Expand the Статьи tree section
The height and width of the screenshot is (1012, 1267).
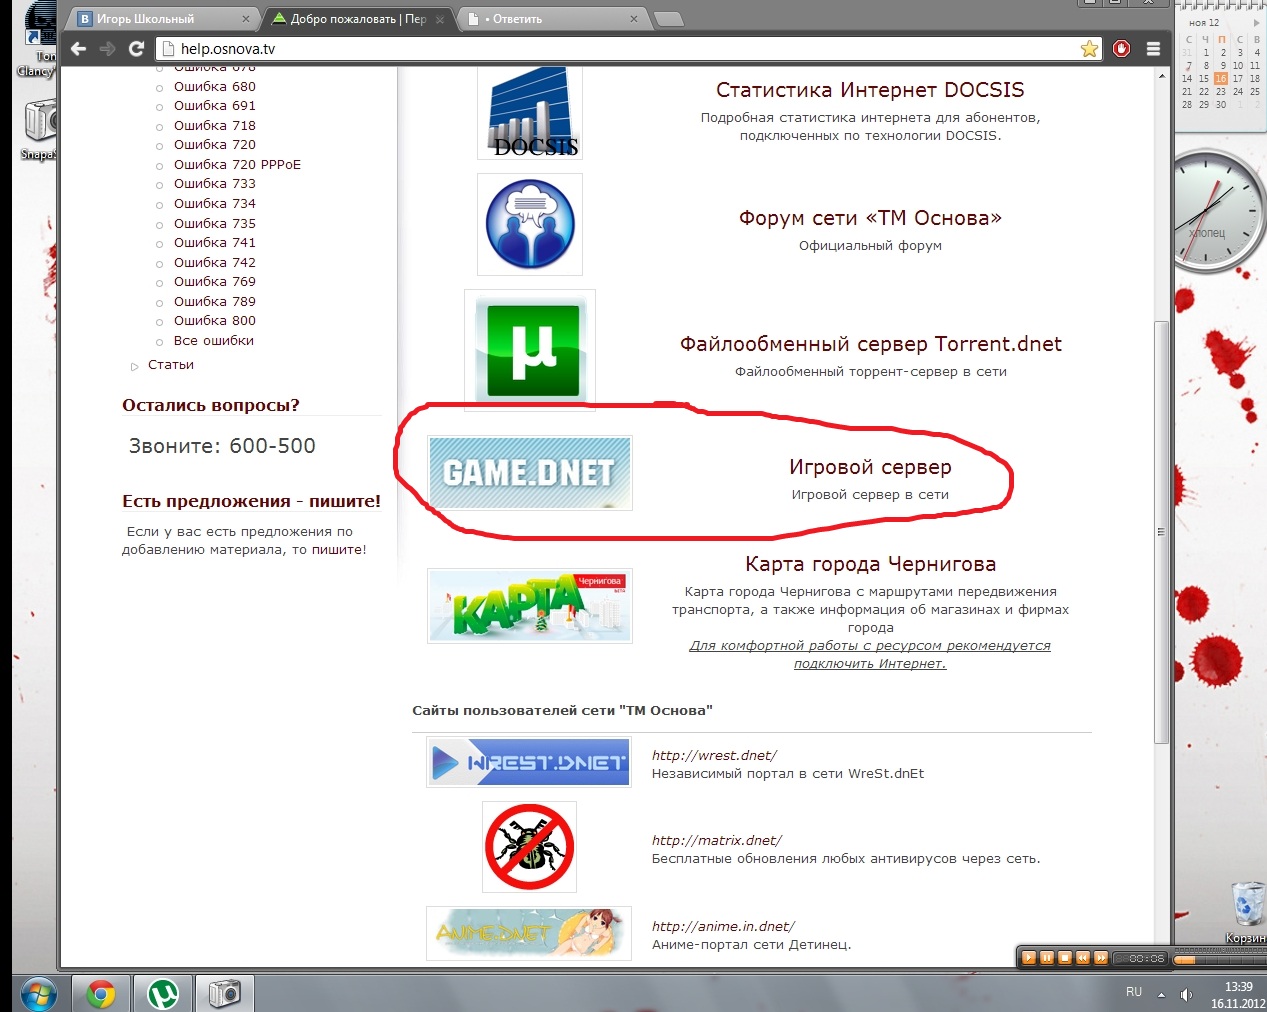pyautogui.click(x=135, y=366)
